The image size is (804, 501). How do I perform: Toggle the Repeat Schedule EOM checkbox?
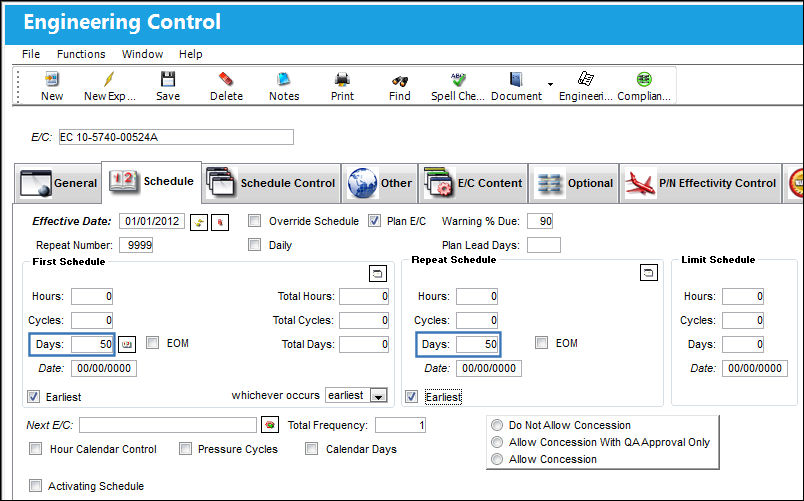[x=541, y=343]
